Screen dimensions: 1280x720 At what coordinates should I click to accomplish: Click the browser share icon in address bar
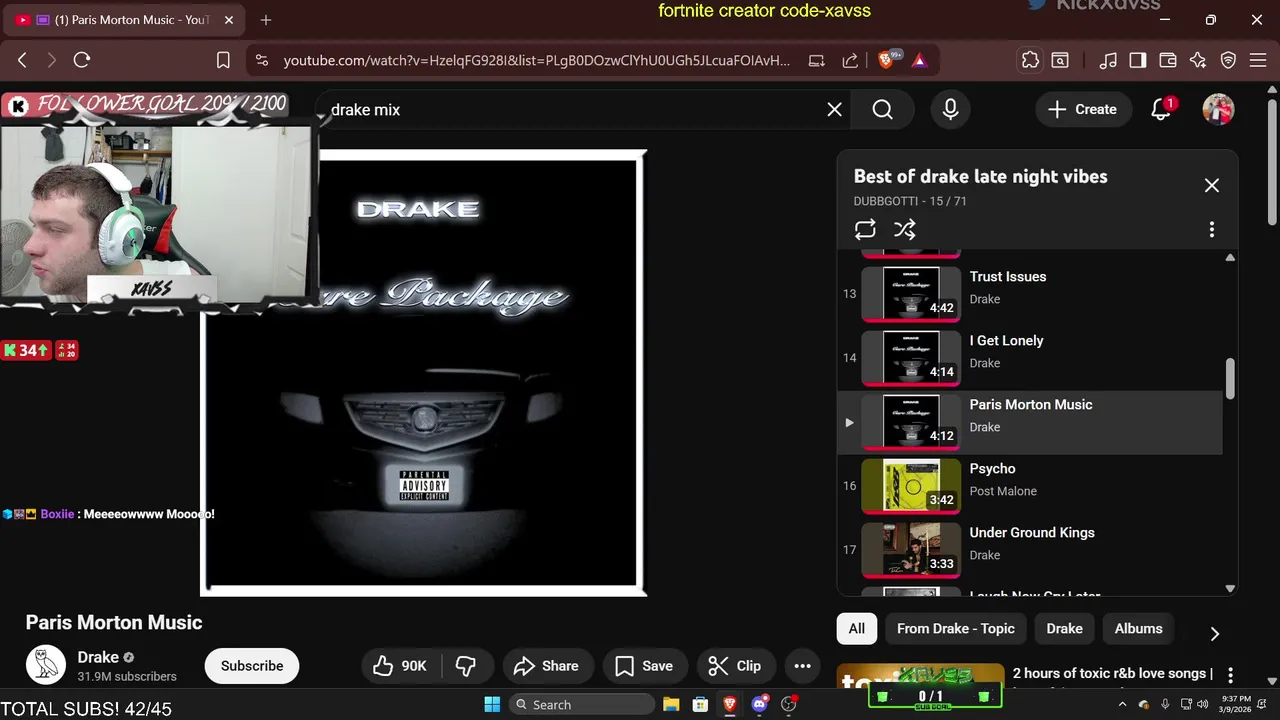[850, 60]
